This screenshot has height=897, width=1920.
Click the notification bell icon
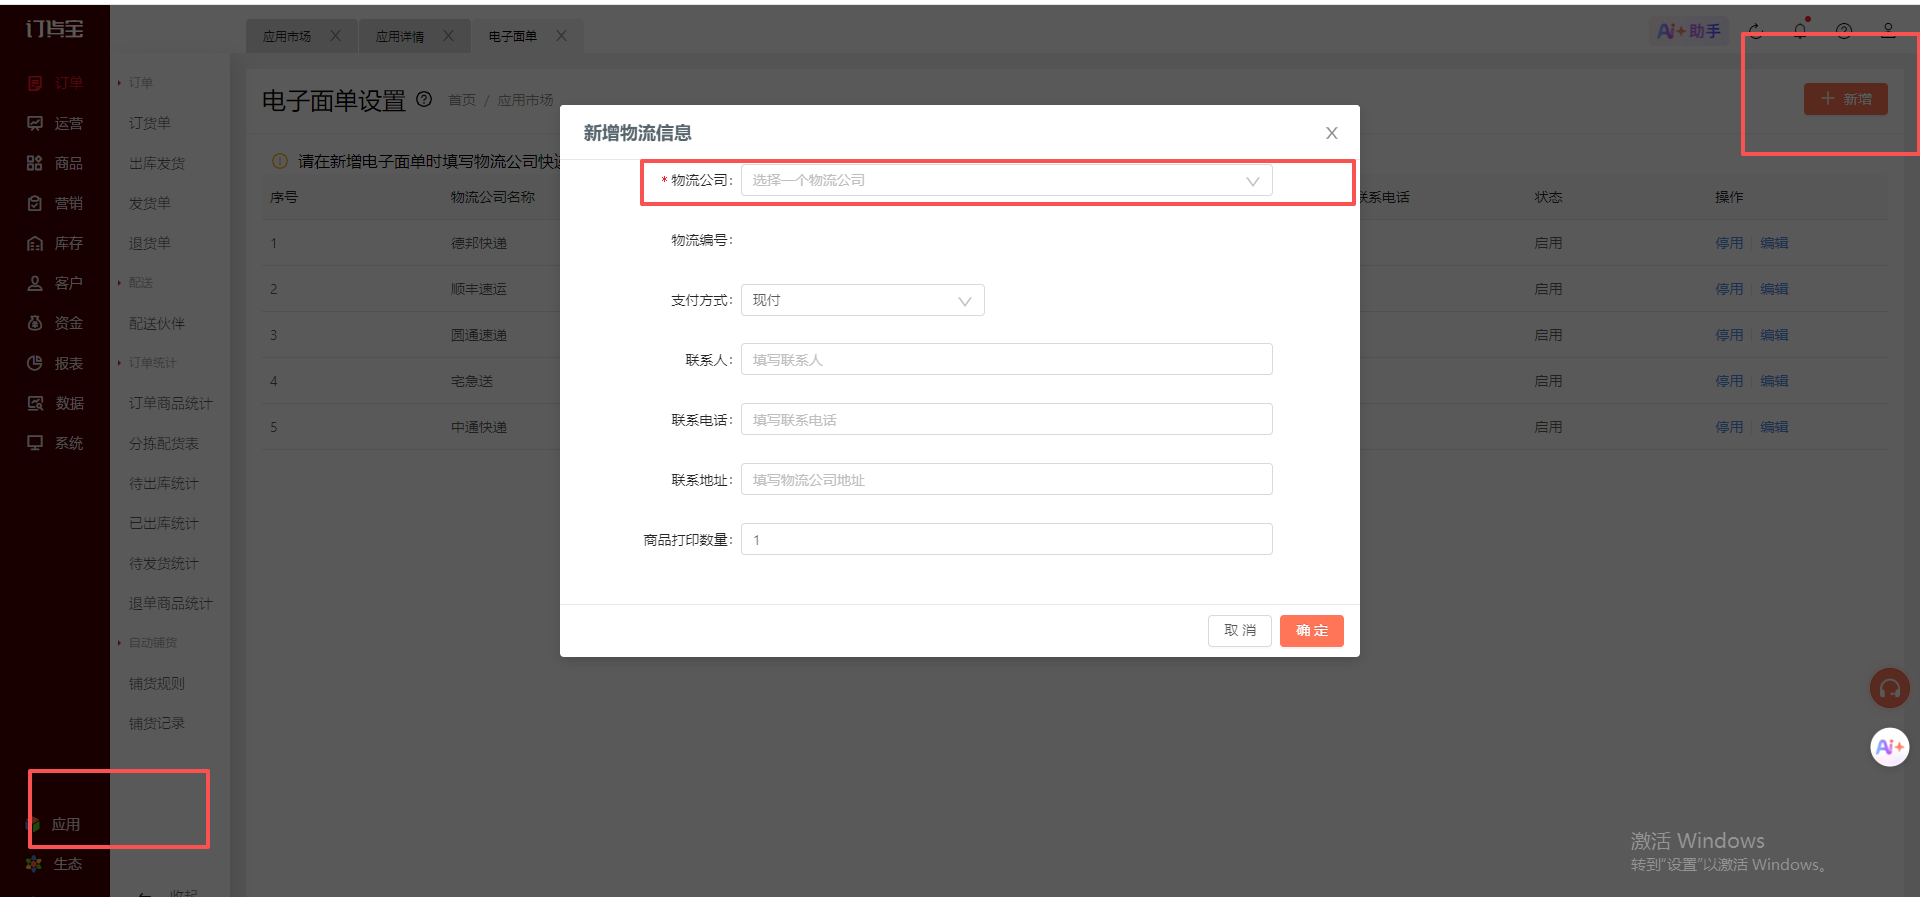click(1800, 31)
